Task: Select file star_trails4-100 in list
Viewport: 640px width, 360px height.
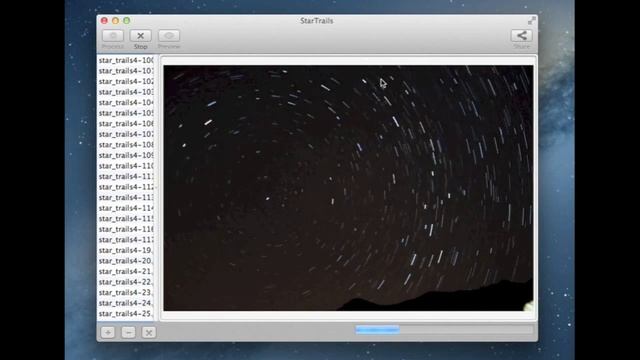Action: point(126,60)
